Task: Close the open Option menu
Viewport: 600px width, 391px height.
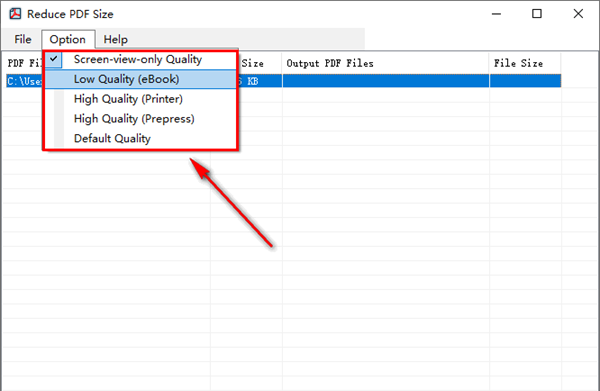Action: 68,39
